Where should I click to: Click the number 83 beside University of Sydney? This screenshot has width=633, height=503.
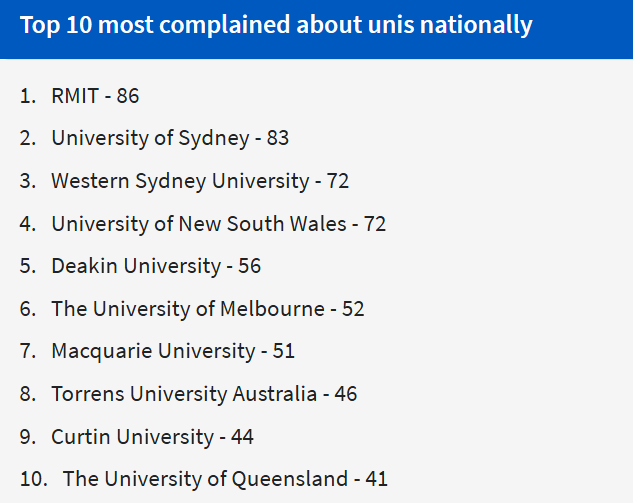point(278,139)
